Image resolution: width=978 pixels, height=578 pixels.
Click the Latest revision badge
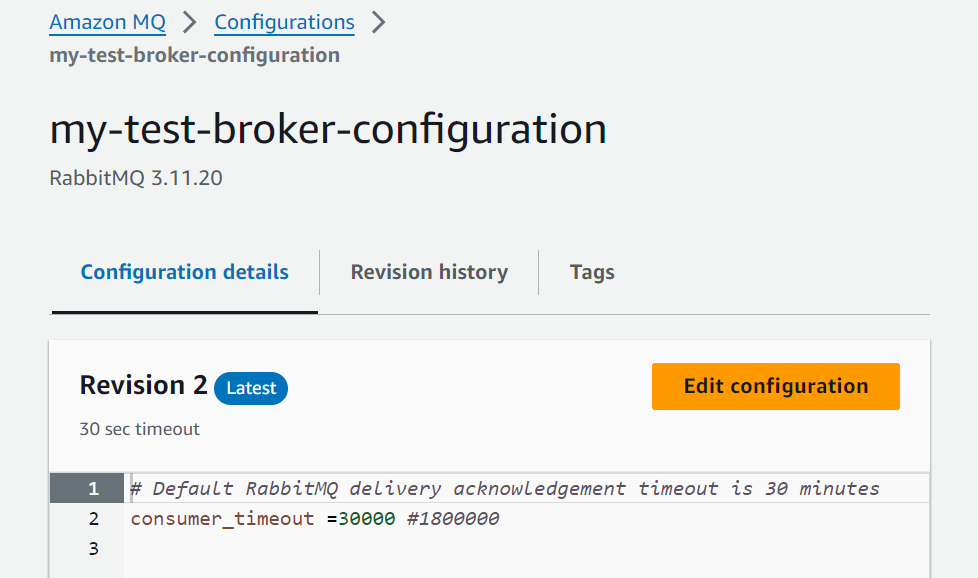pyautogui.click(x=251, y=388)
